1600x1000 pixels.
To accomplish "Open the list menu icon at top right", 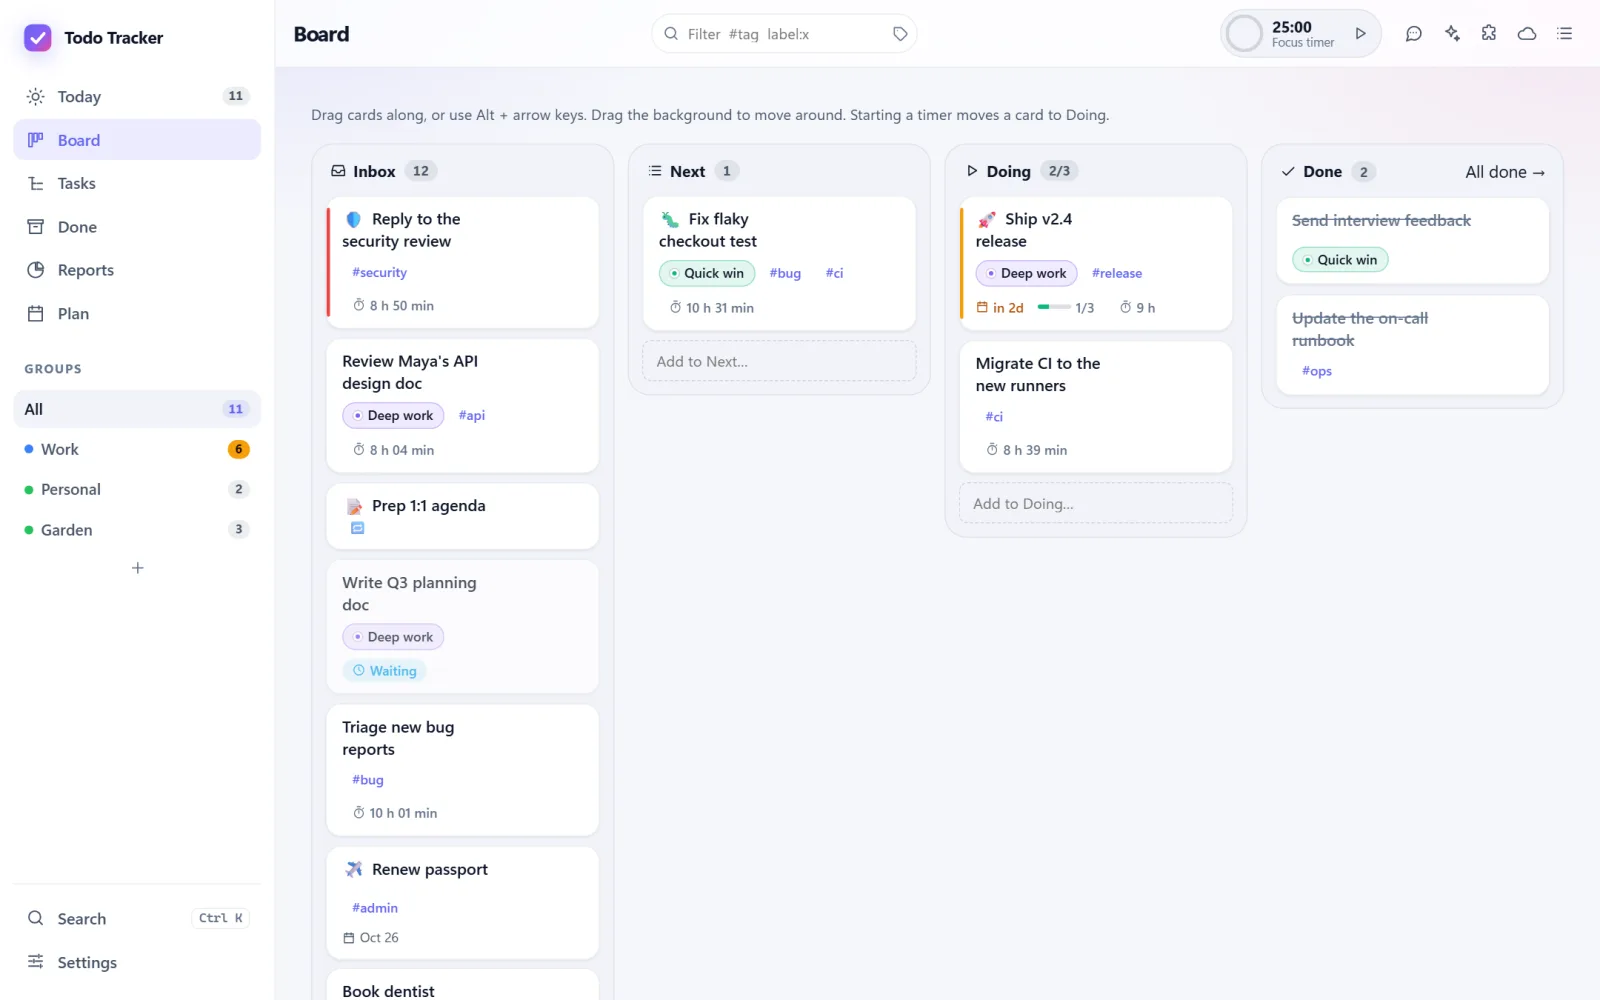I will (1565, 34).
